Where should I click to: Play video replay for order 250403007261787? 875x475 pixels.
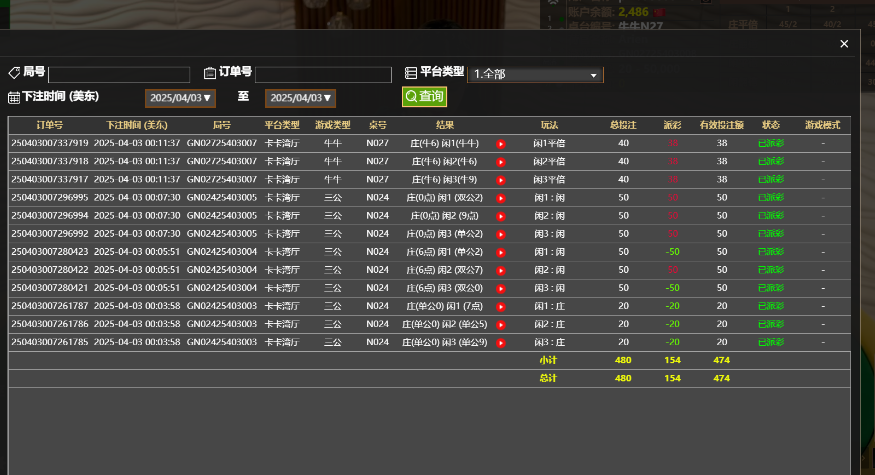coord(501,306)
